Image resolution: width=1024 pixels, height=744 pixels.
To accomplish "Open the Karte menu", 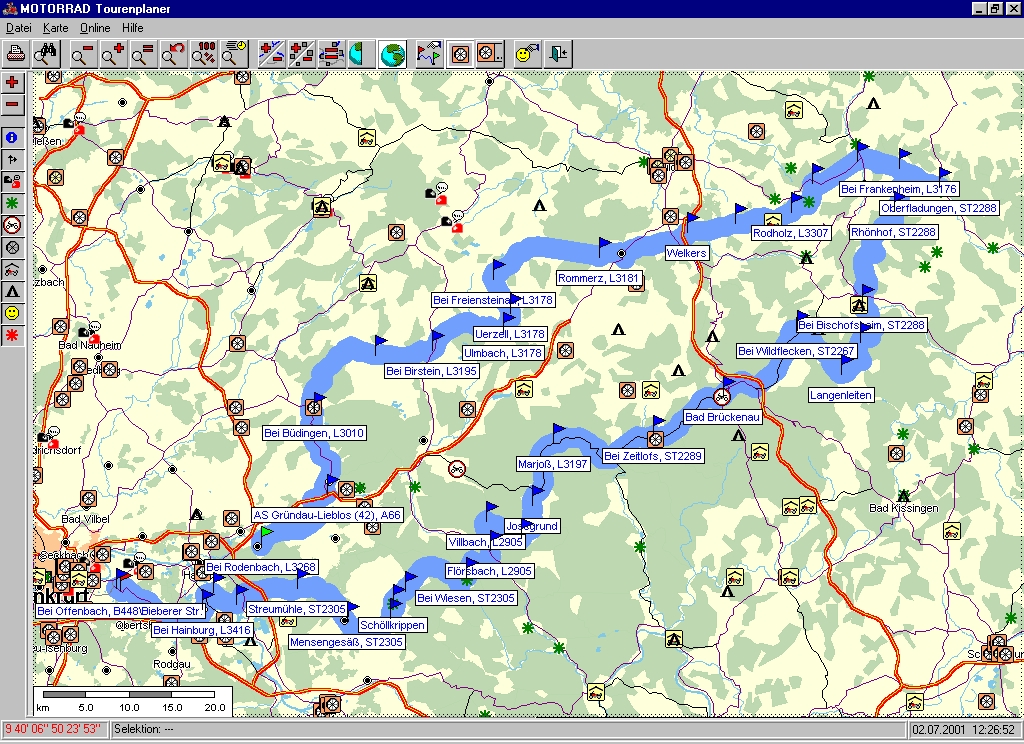I will tap(56, 28).
